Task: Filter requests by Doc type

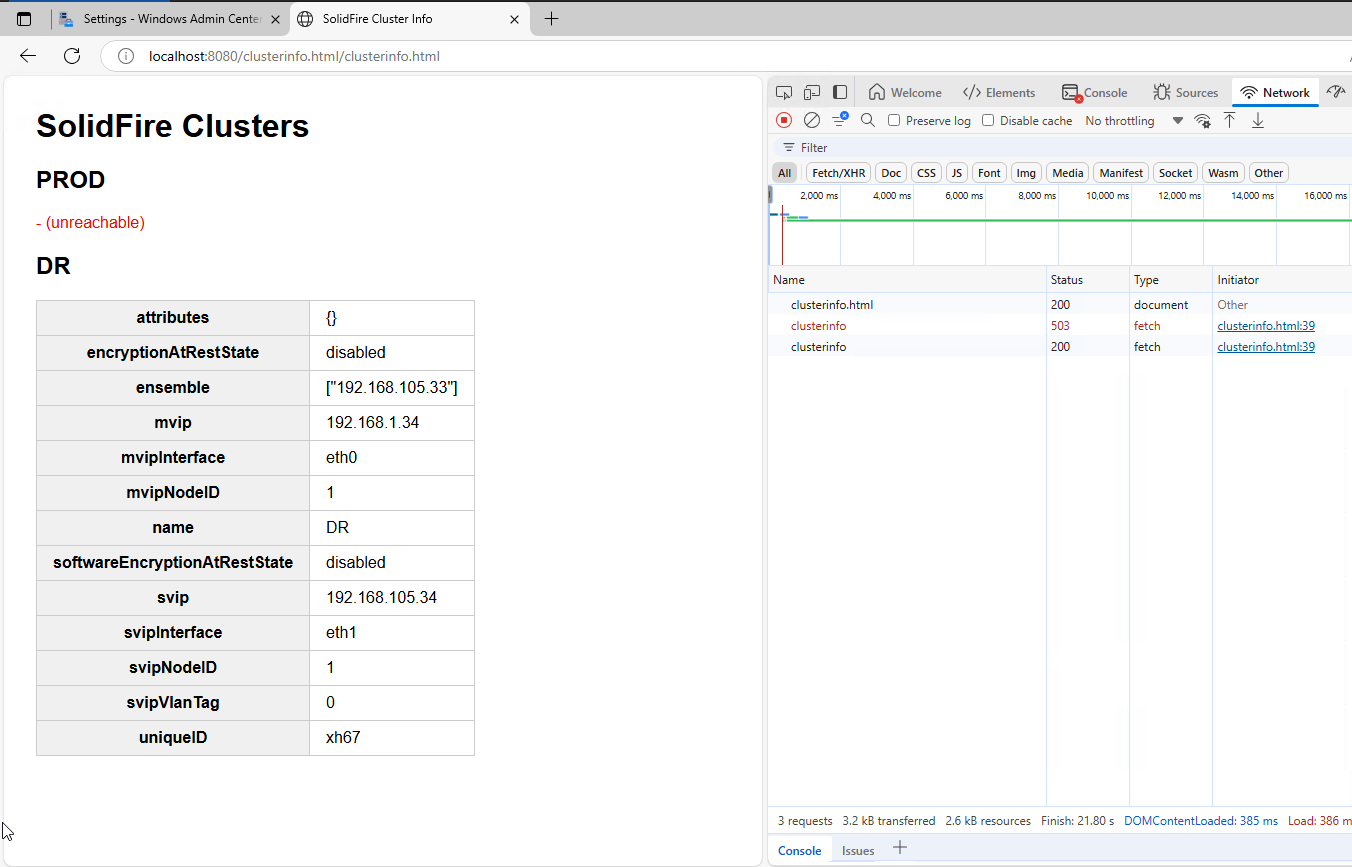Action: (891, 173)
